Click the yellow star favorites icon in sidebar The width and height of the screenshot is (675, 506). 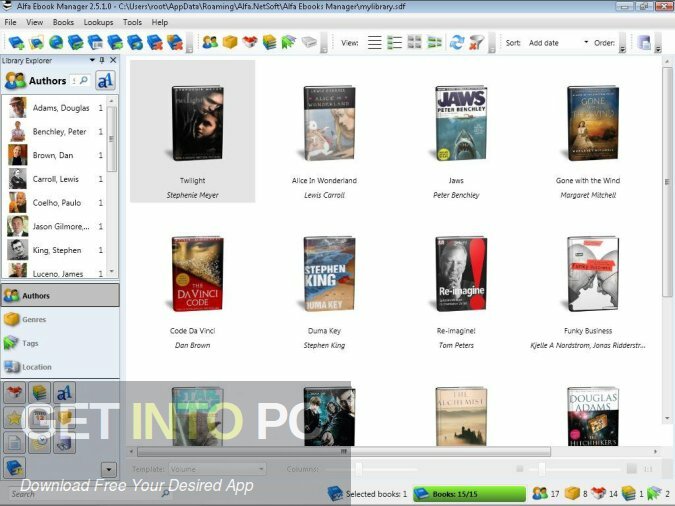click(15, 417)
